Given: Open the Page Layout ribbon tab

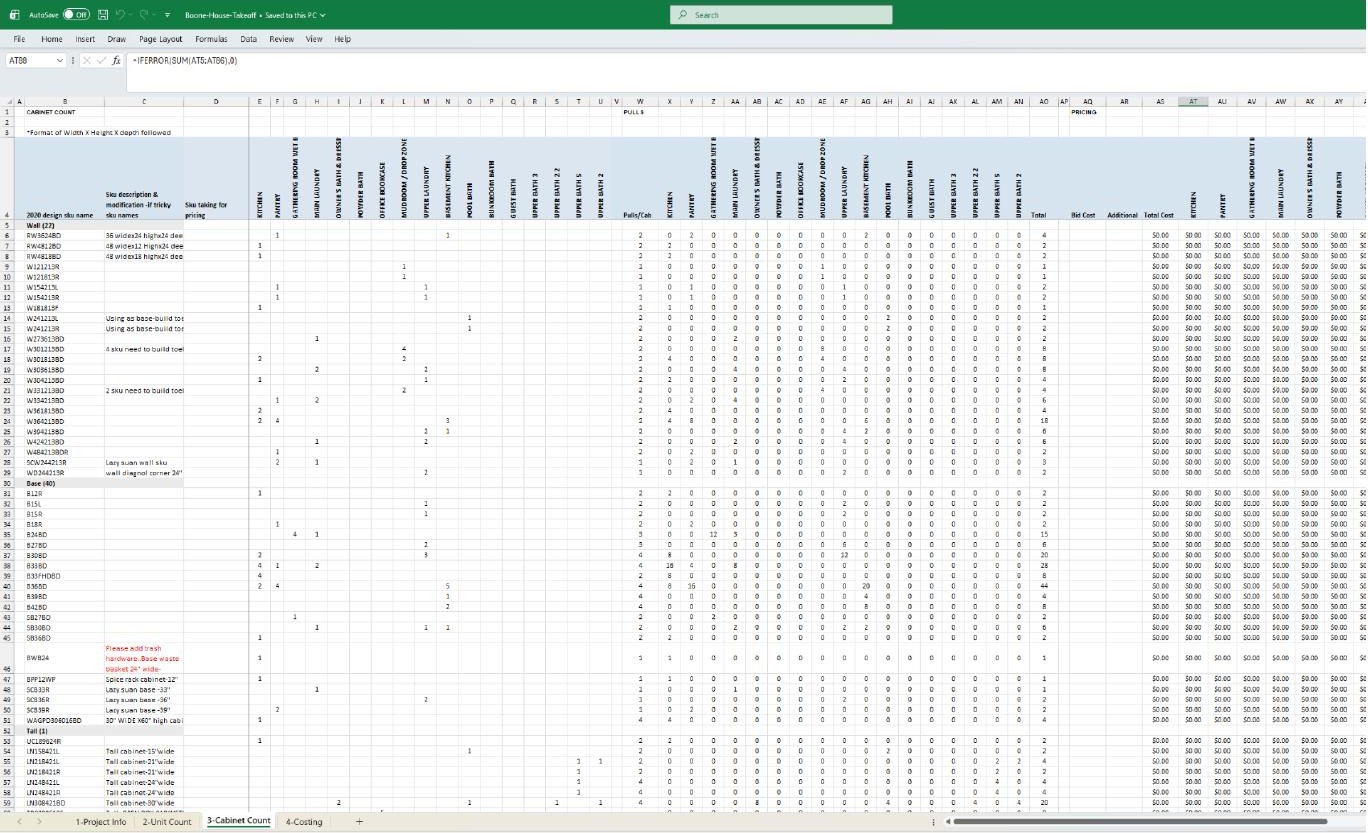Looking at the screenshot, I should click(161, 39).
